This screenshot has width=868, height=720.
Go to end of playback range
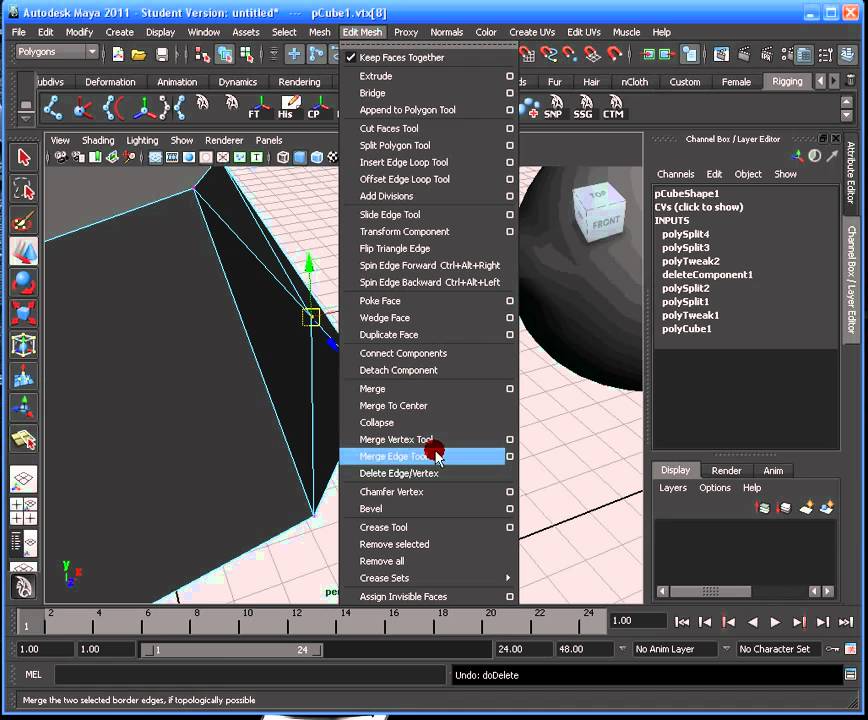(x=846, y=622)
